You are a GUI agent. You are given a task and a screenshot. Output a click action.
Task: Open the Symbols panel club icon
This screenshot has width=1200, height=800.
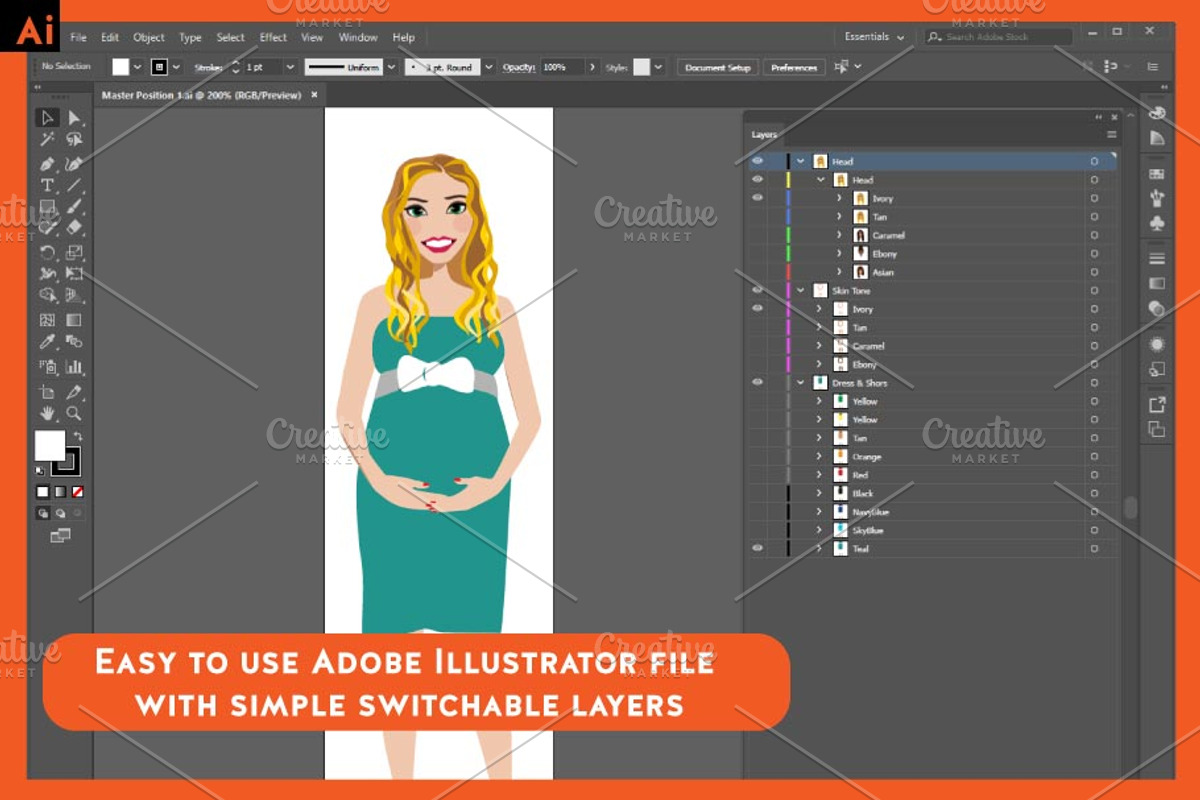click(1157, 223)
